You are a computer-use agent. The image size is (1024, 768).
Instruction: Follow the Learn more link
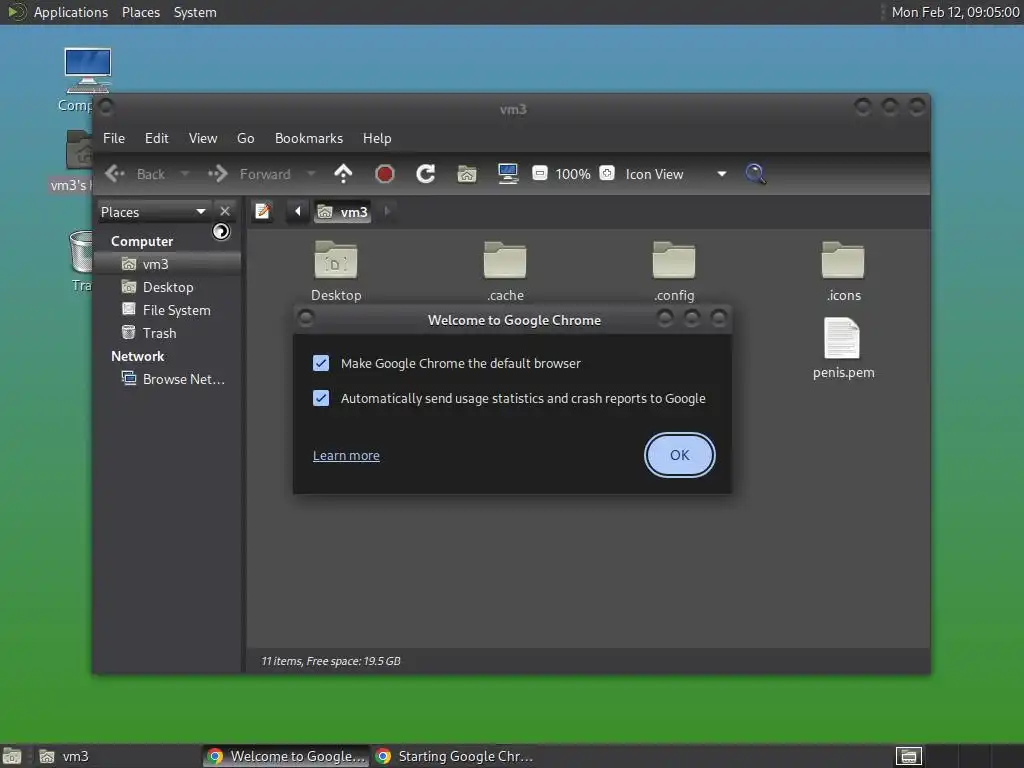346,455
